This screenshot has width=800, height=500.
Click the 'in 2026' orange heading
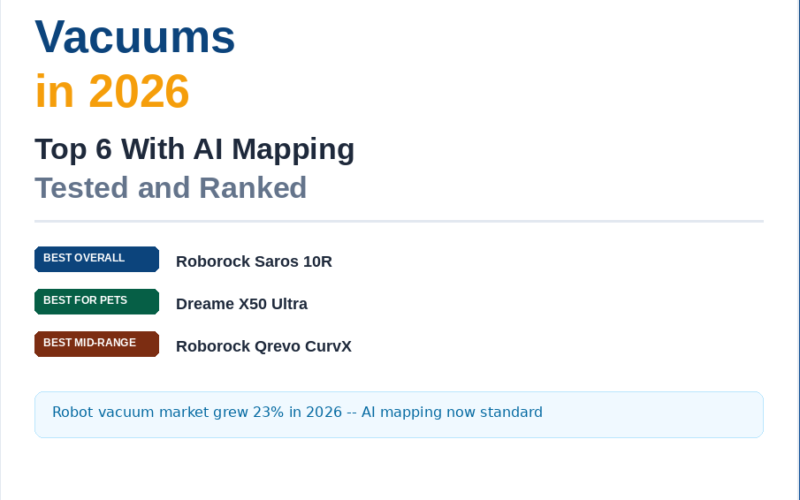pos(112,91)
